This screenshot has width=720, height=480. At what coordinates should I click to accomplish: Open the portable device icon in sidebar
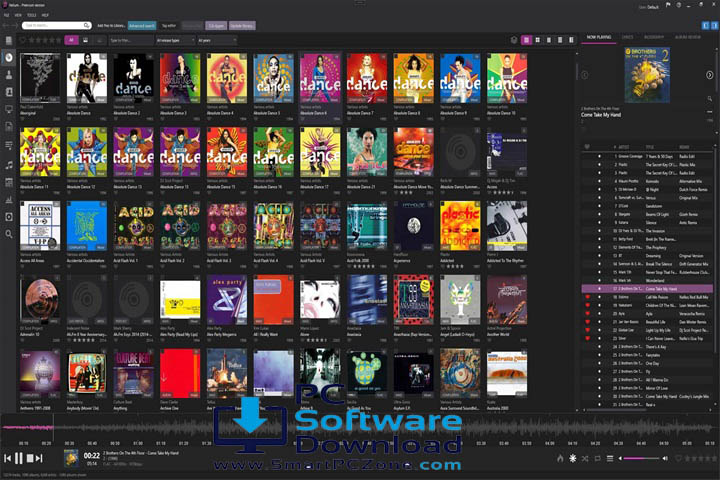click(9, 217)
